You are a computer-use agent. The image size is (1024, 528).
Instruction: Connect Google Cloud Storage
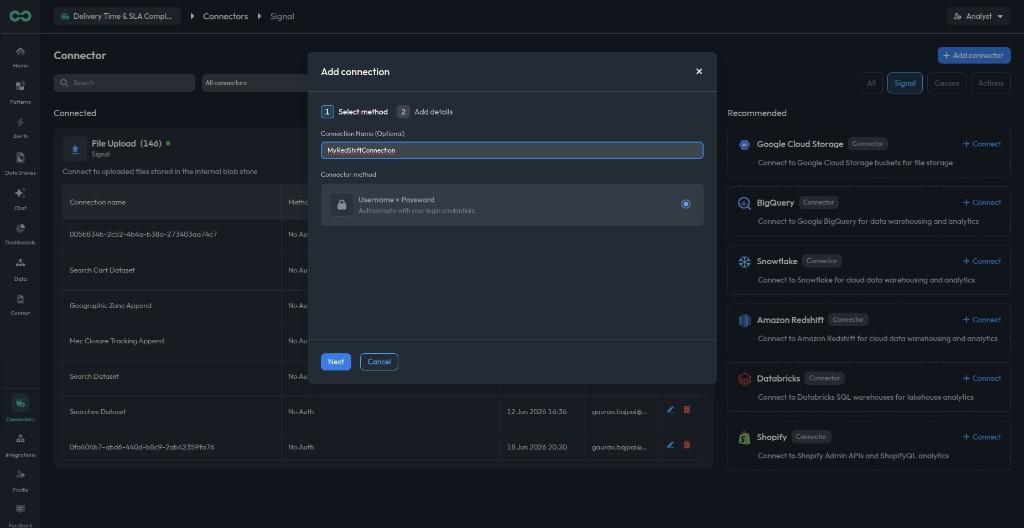982,144
